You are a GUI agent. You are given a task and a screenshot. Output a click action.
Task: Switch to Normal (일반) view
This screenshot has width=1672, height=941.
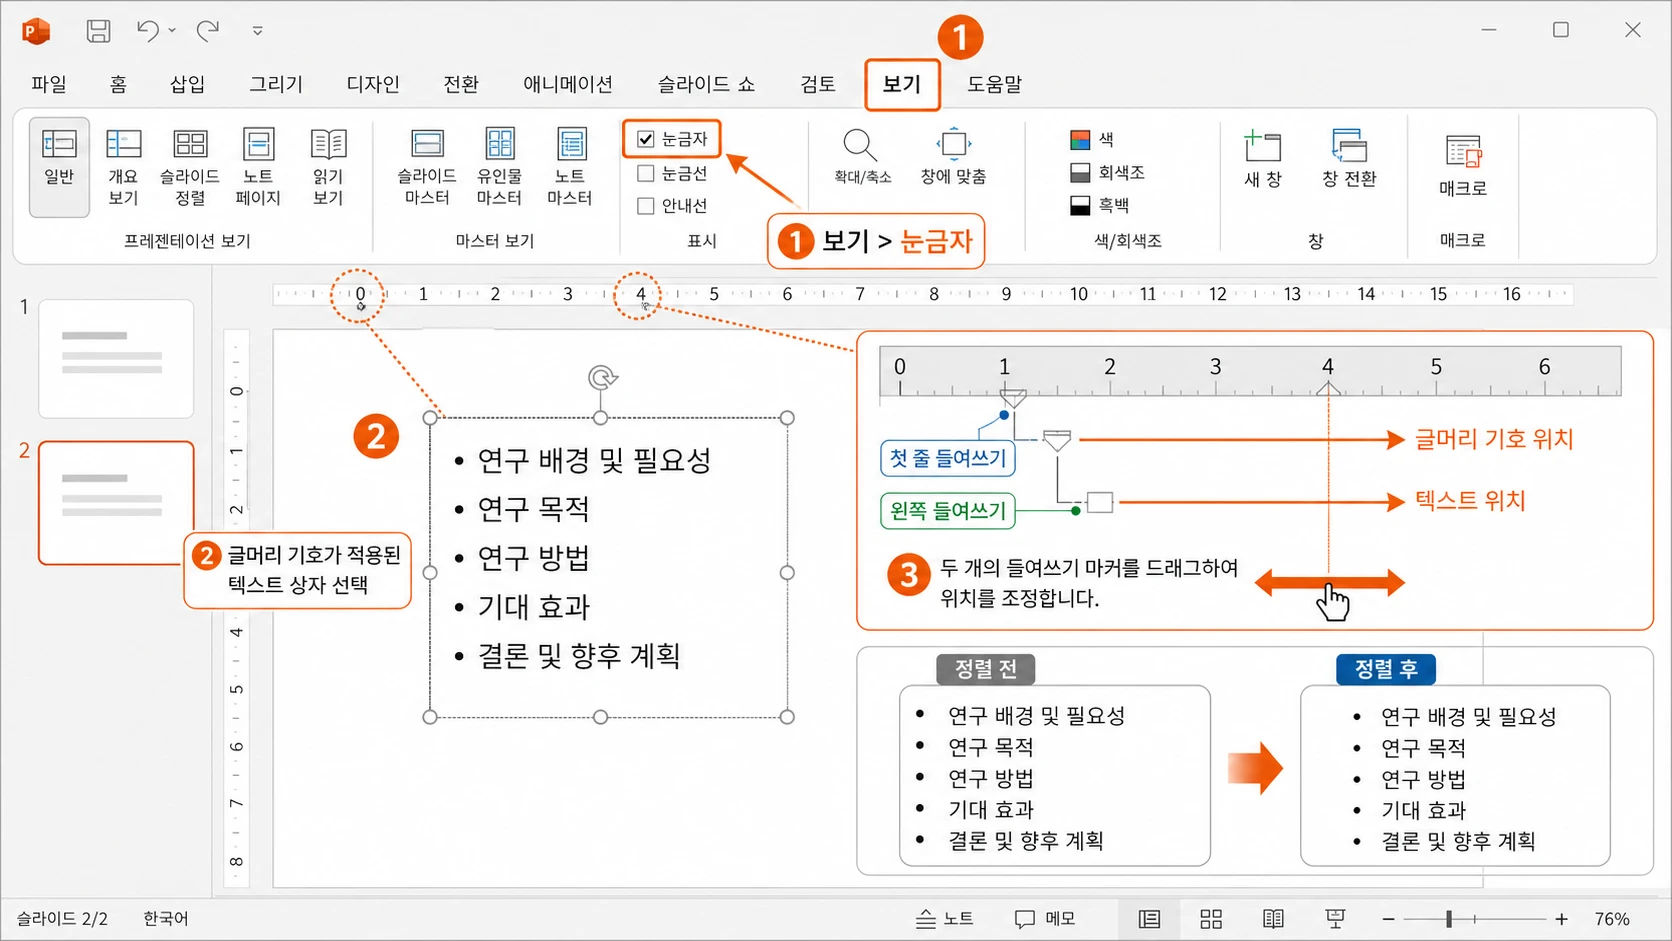point(59,167)
